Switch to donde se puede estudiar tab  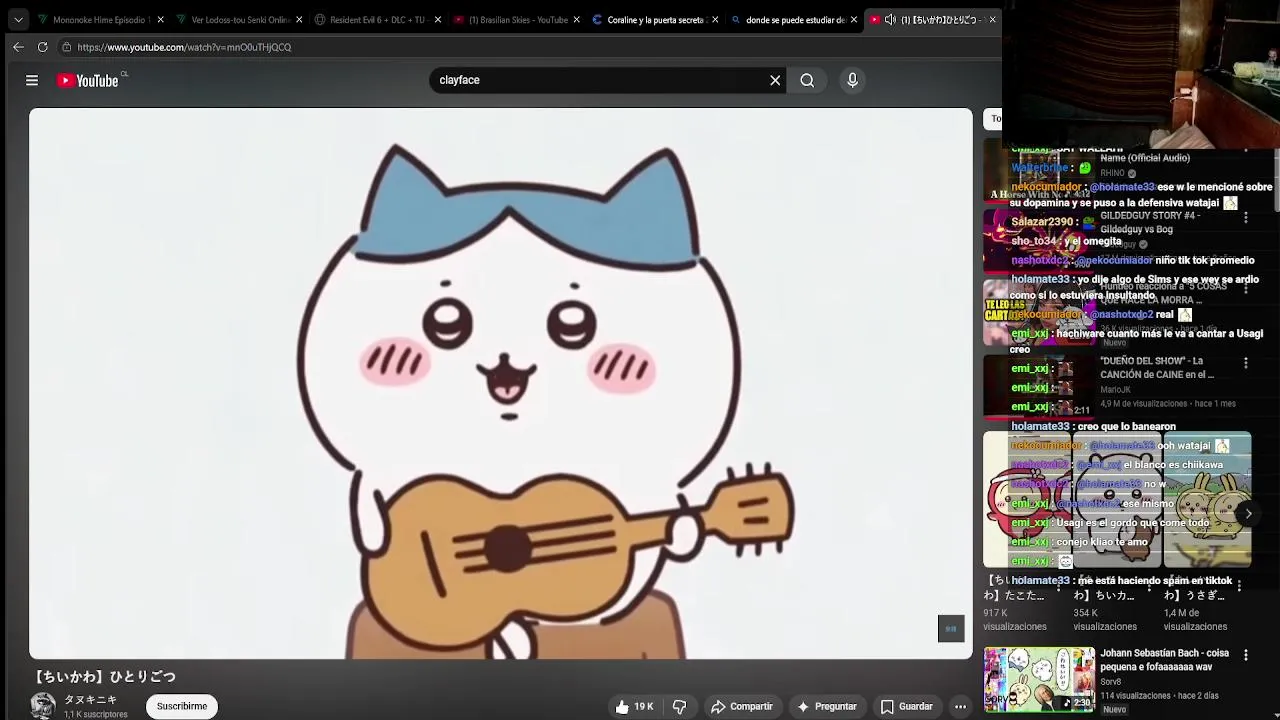pyautogui.click(x=793, y=19)
